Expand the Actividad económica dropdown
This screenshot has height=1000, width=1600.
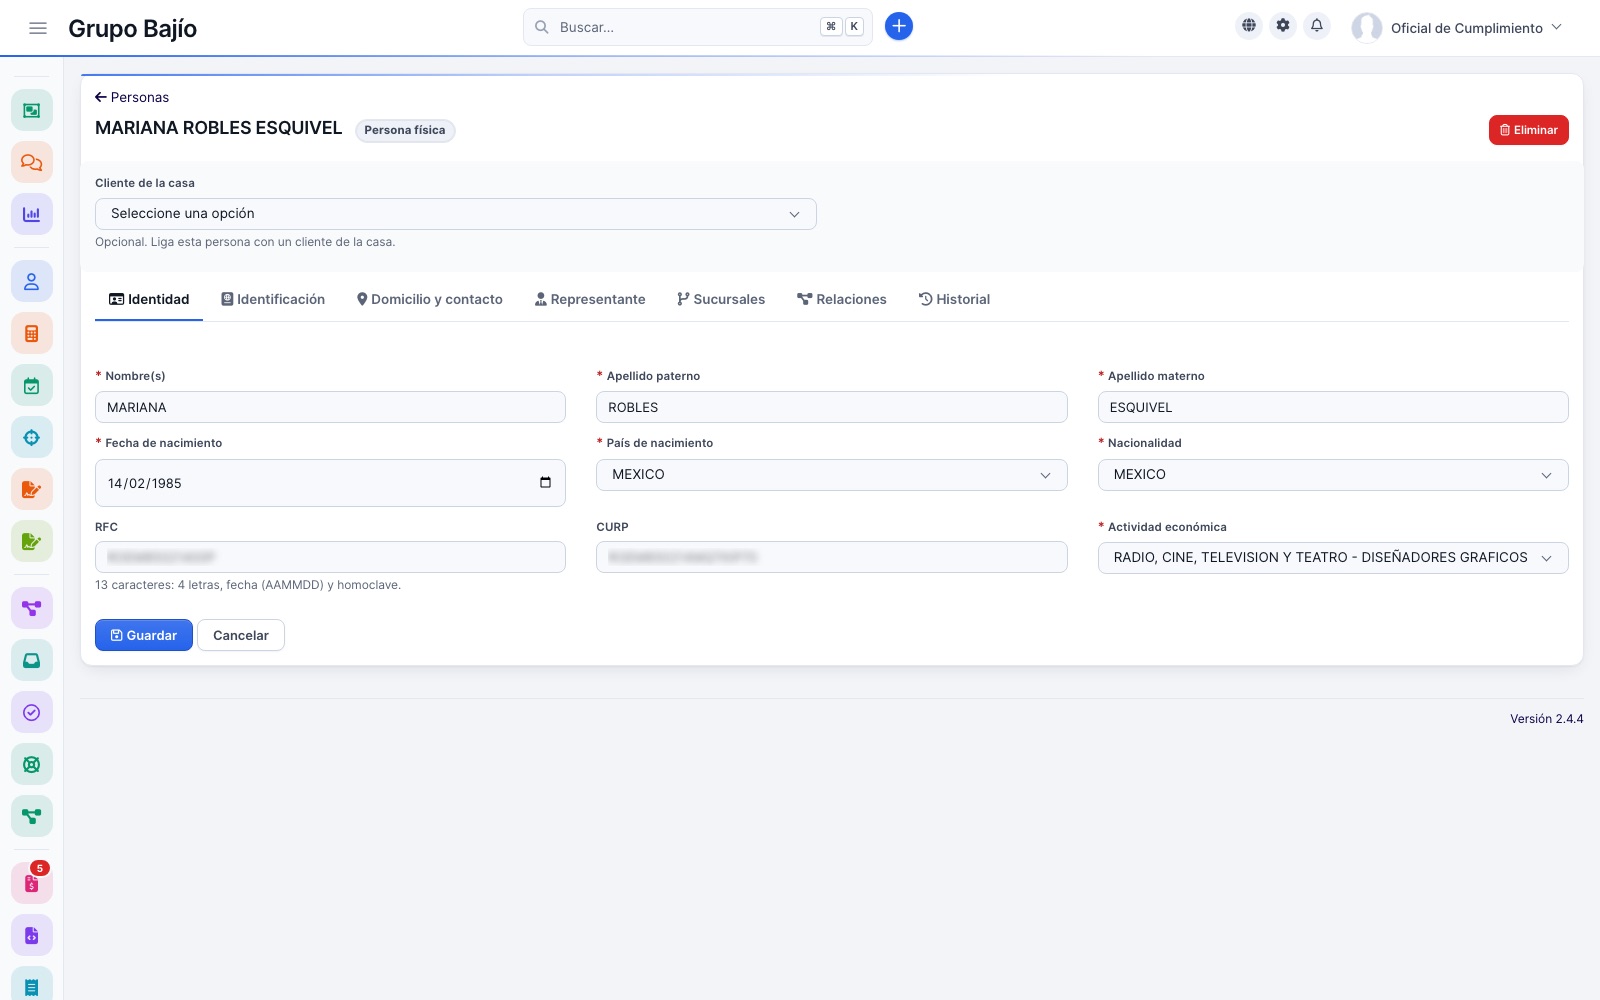pyautogui.click(x=1333, y=558)
